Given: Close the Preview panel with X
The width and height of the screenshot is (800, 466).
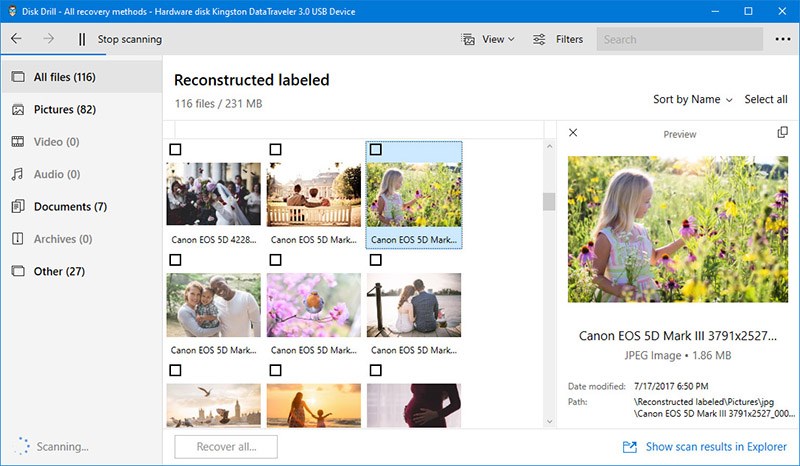Looking at the screenshot, I should [x=573, y=133].
